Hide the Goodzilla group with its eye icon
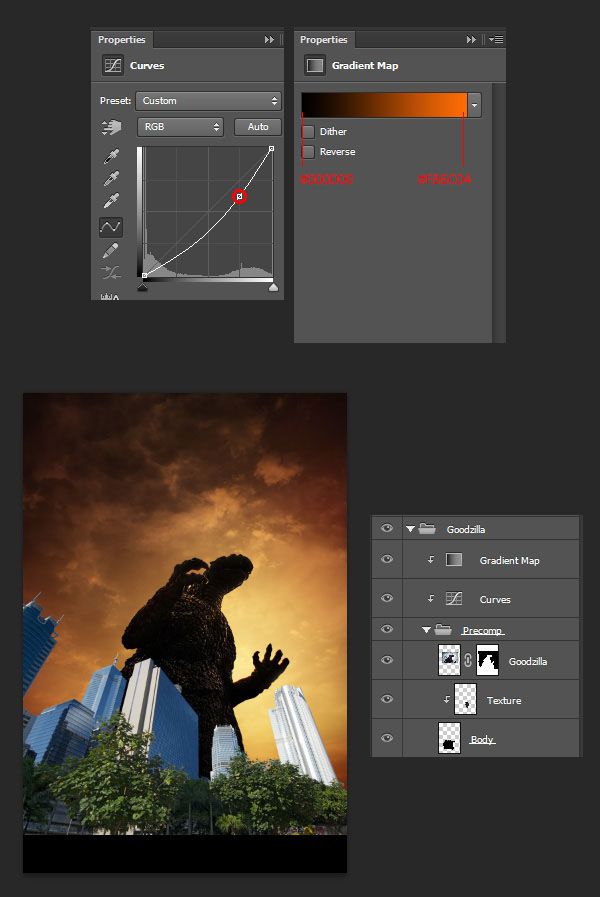Screen dimensions: 600x897 (x=387, y=528)
